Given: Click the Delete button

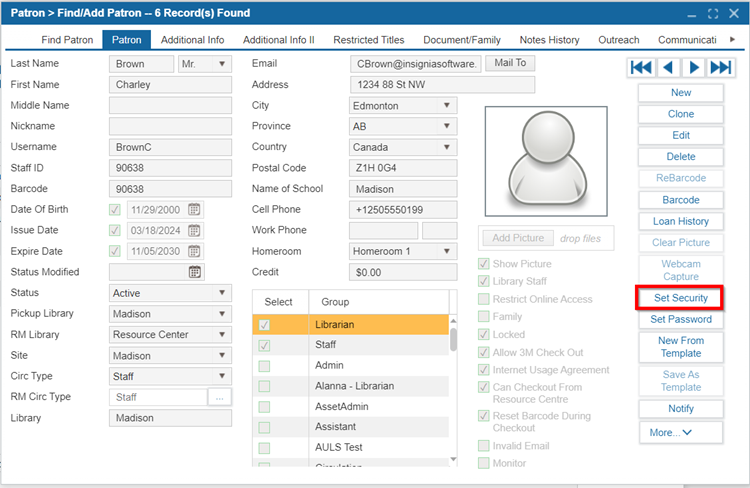Looking at the screenshot, I should [x=681, y=156].
